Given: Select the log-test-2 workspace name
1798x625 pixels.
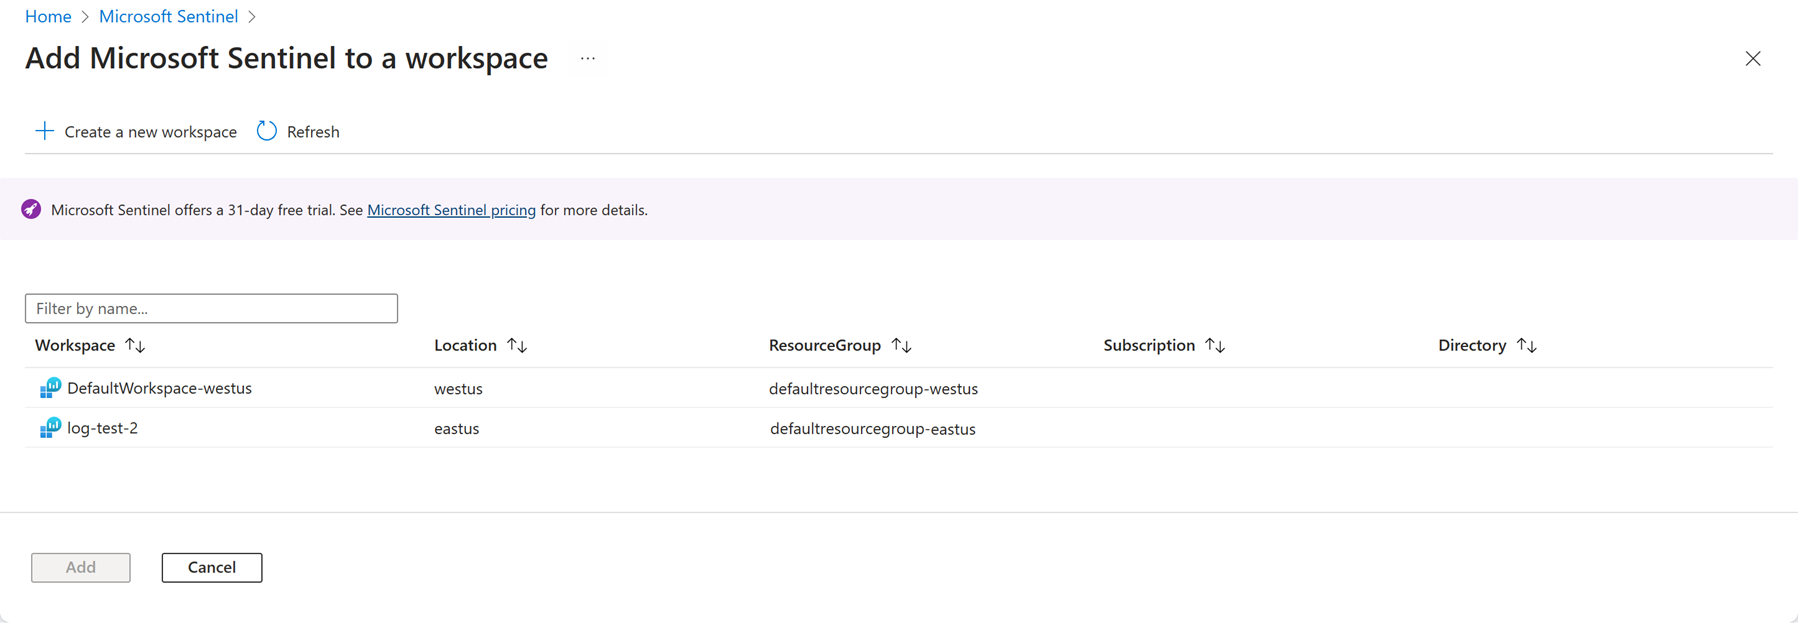Looking at the screenshot, I should coord(102,428).
